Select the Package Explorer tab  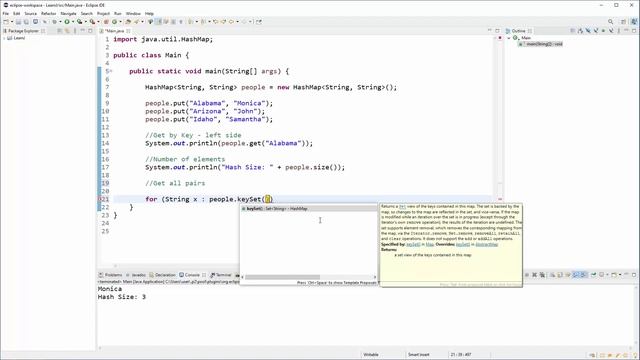coord(23,31)
